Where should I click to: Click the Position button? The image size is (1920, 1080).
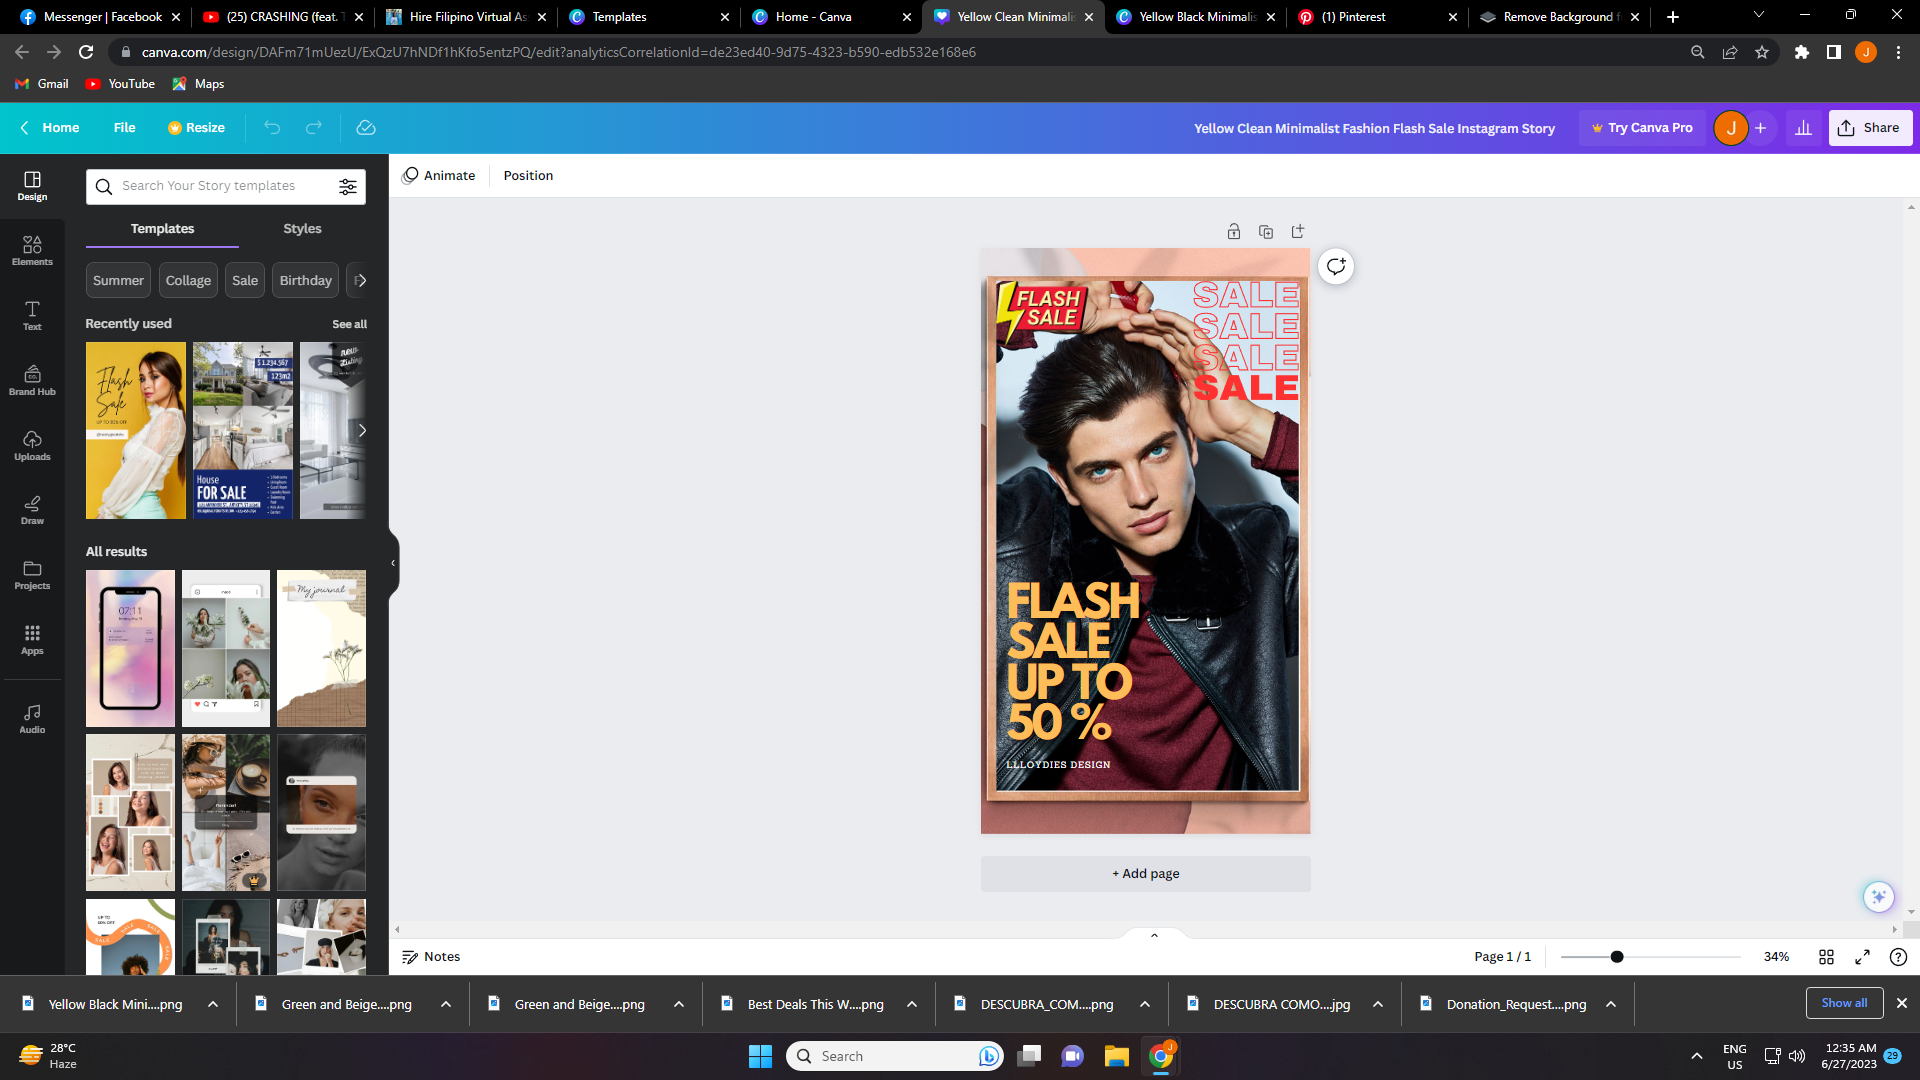[528, 176]
